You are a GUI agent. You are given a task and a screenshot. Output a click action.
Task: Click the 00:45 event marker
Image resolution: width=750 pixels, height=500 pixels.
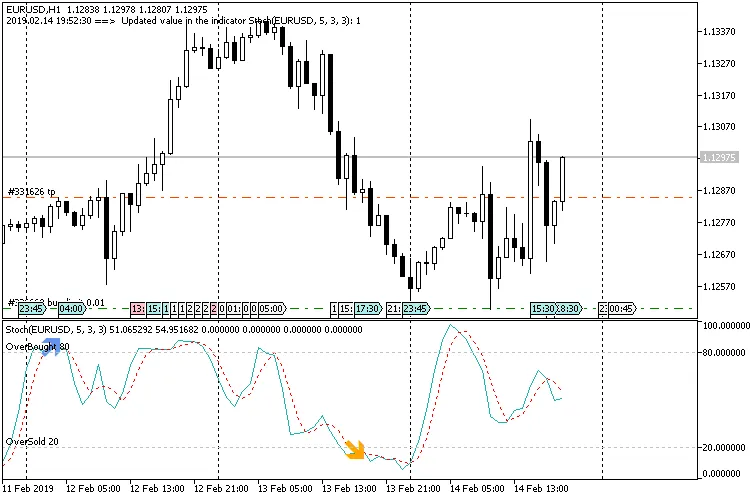pyautogui.click(x=620, y=309)
